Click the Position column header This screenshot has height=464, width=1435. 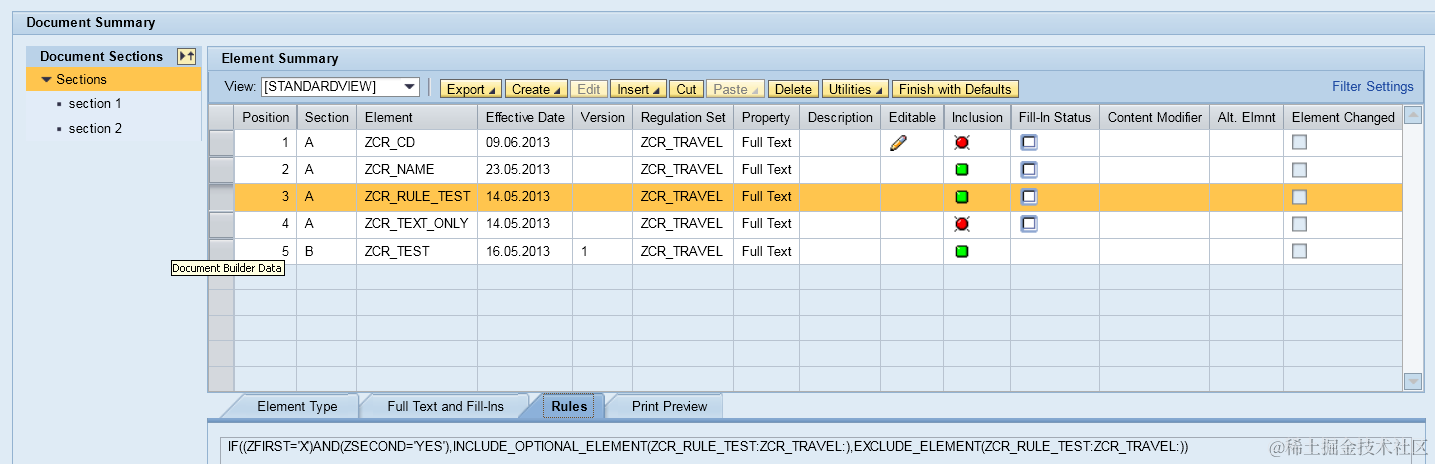pos(266,117)
